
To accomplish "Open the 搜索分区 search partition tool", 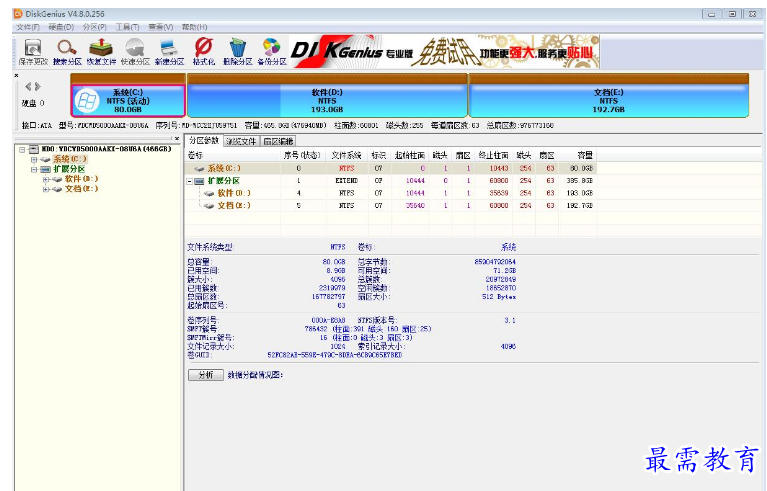I will tap(67, 52).
